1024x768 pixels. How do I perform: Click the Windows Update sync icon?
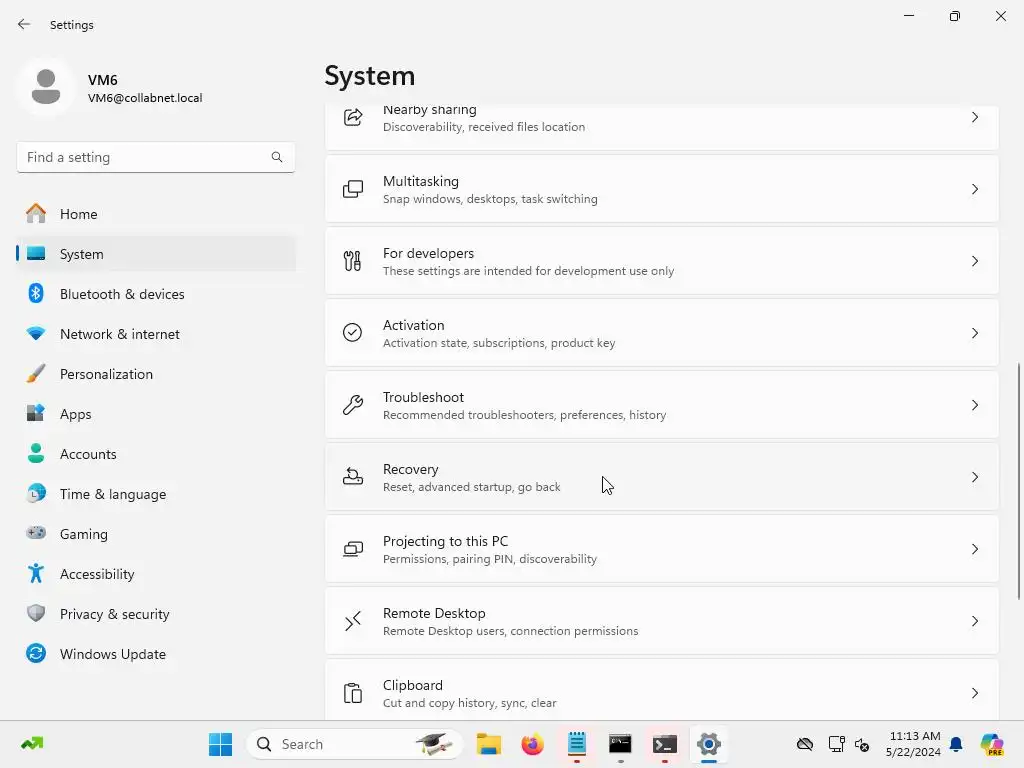tap(36, 653)
